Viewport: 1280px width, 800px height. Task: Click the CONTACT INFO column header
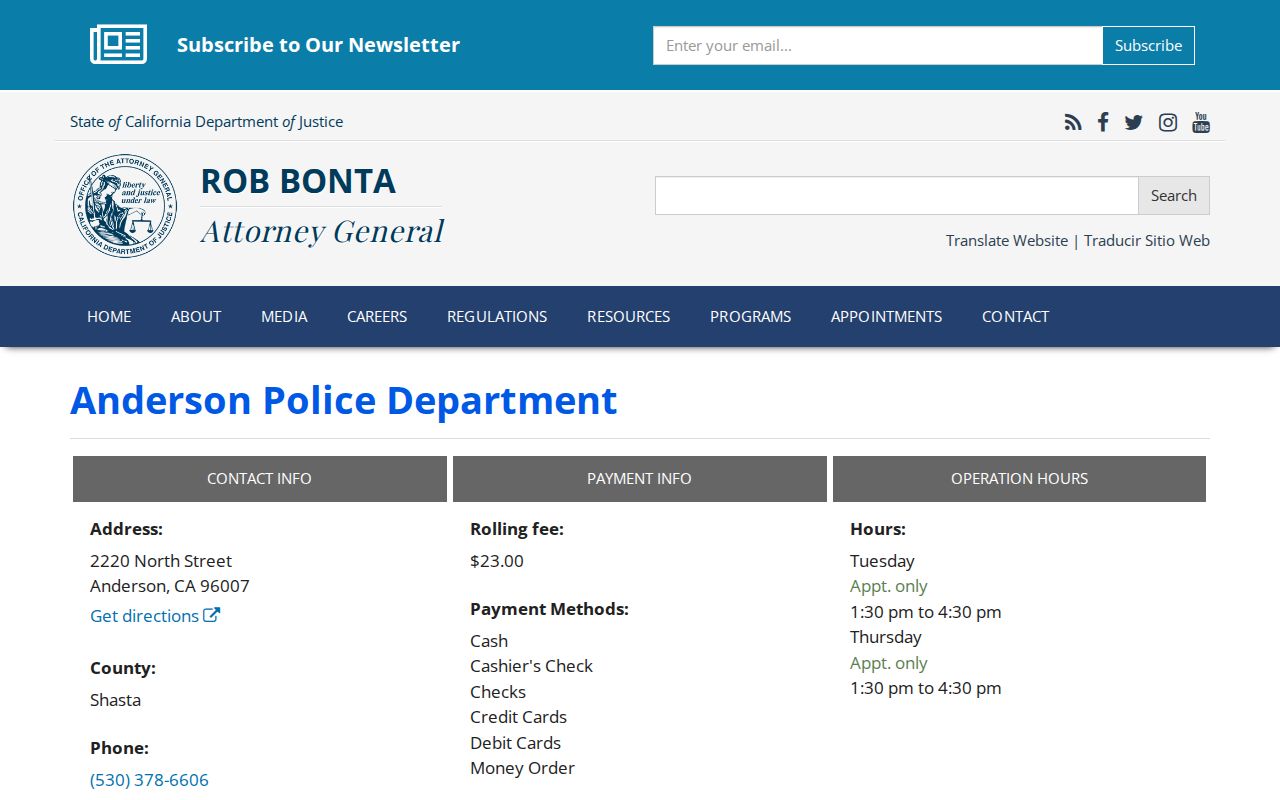[259, 479]
